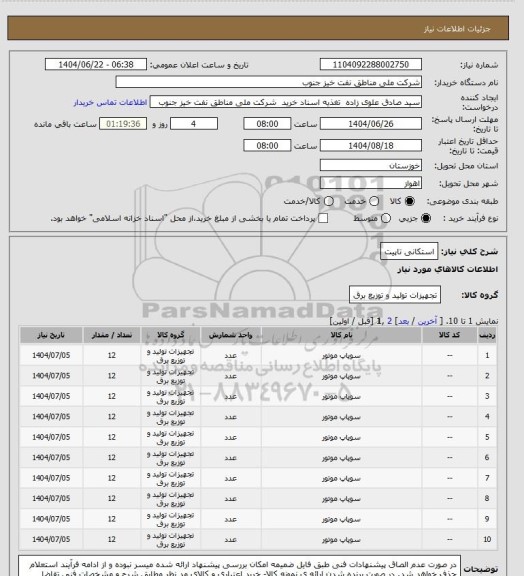This screenshot has height=576, width=524.
Task: Click the تاریخ نیاز column header
Action: coord(51,335)
